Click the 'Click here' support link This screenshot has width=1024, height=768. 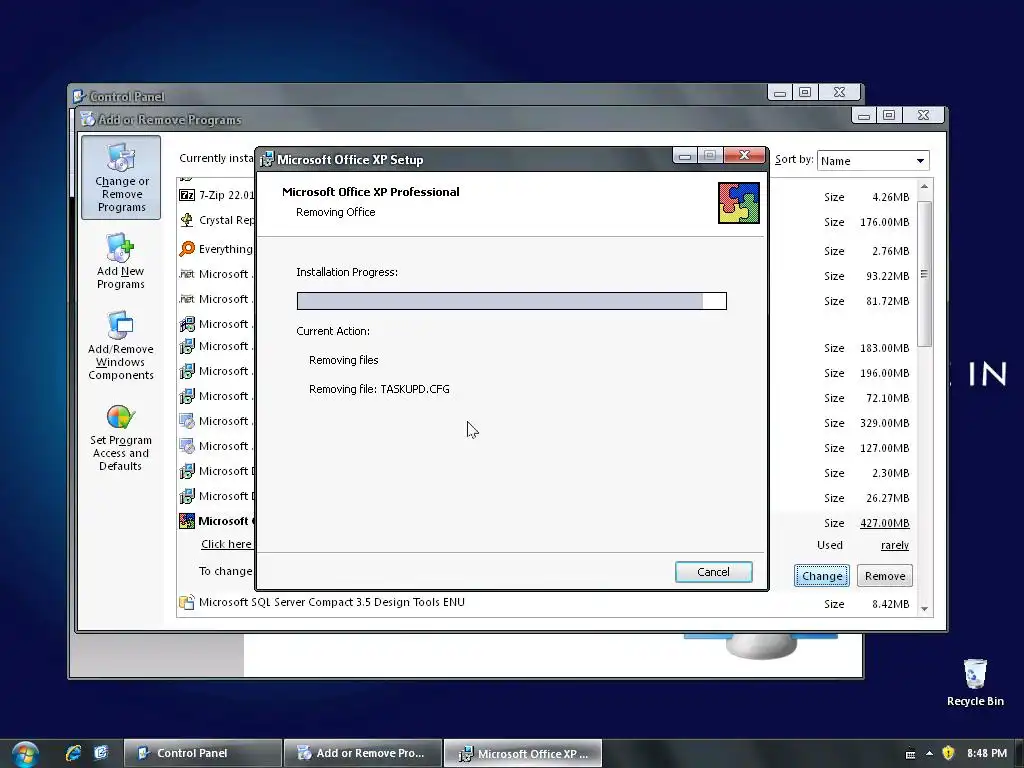click(x=226, y=544)
